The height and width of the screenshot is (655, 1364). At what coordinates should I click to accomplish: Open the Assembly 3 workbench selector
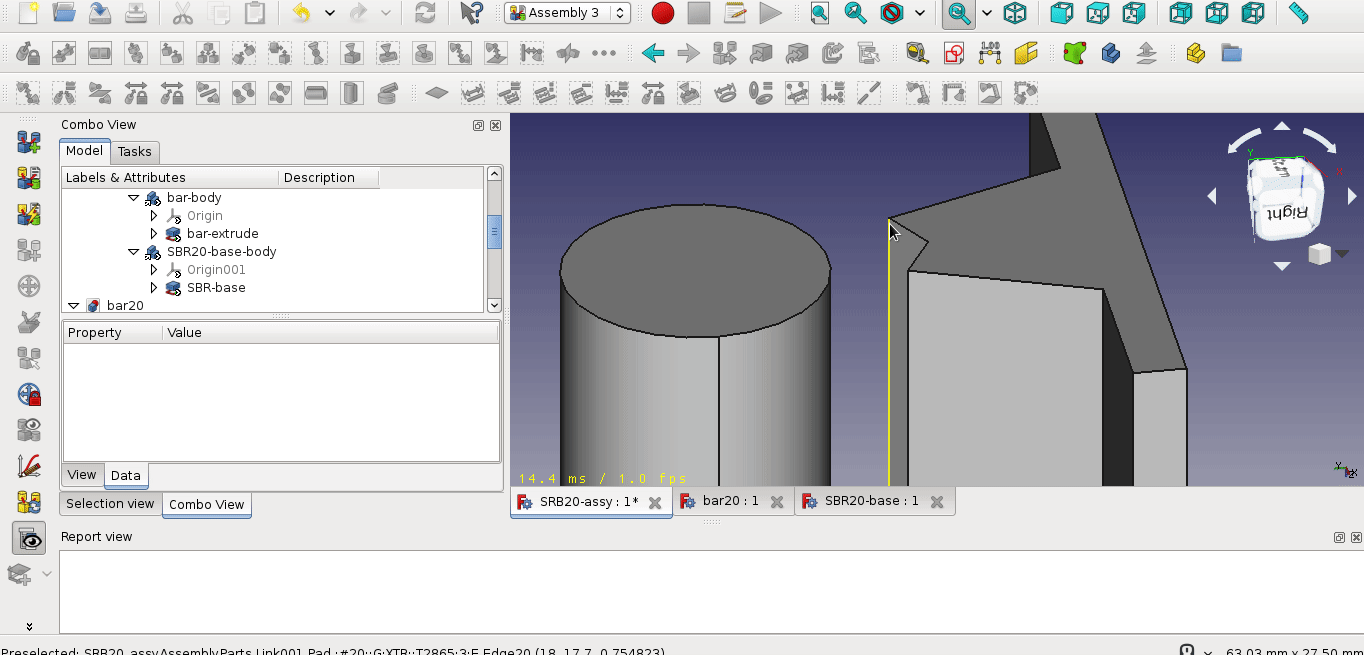pos(567,13)
